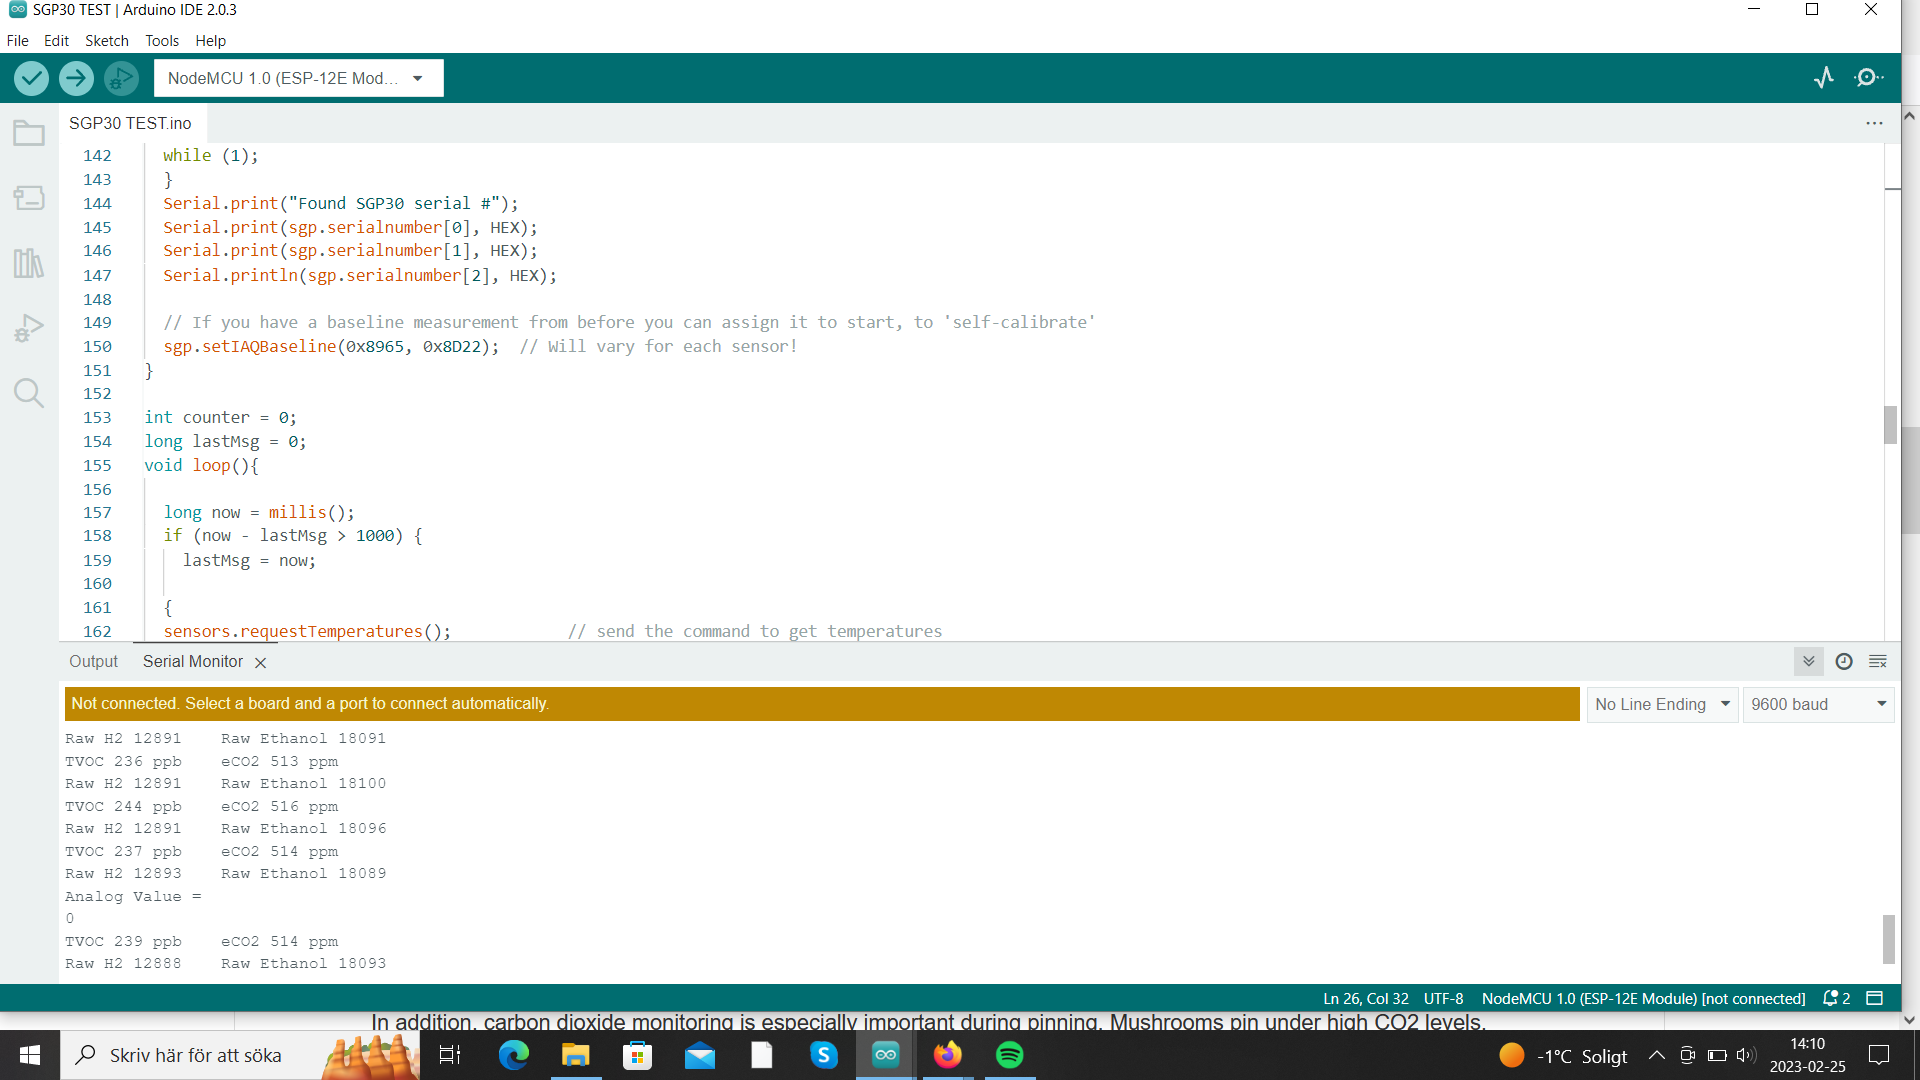Start debugging with the Debug toolbar icon

point(121,78)
